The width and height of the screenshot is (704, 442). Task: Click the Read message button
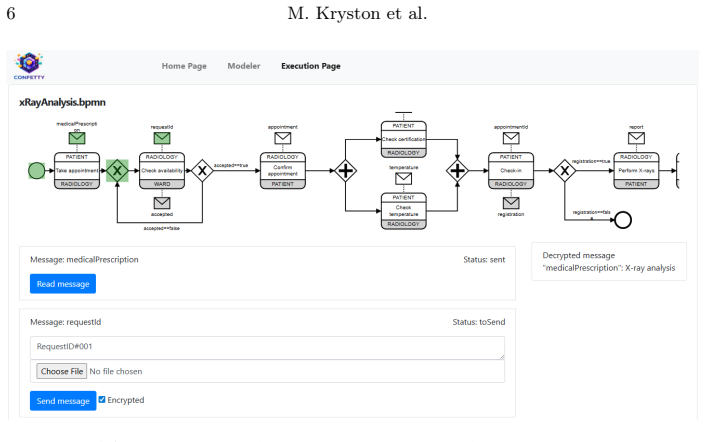[x=63, y=284]
